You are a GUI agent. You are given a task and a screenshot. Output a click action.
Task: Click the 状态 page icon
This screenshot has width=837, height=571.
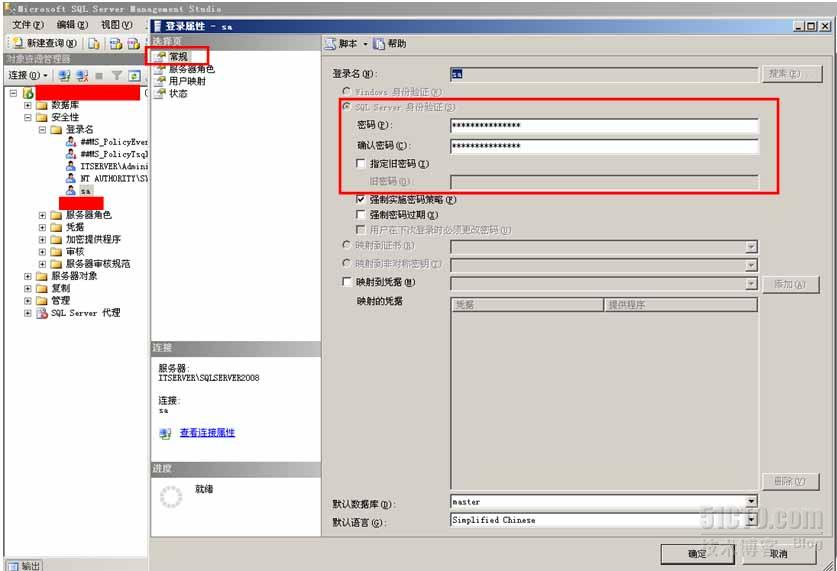160,93
